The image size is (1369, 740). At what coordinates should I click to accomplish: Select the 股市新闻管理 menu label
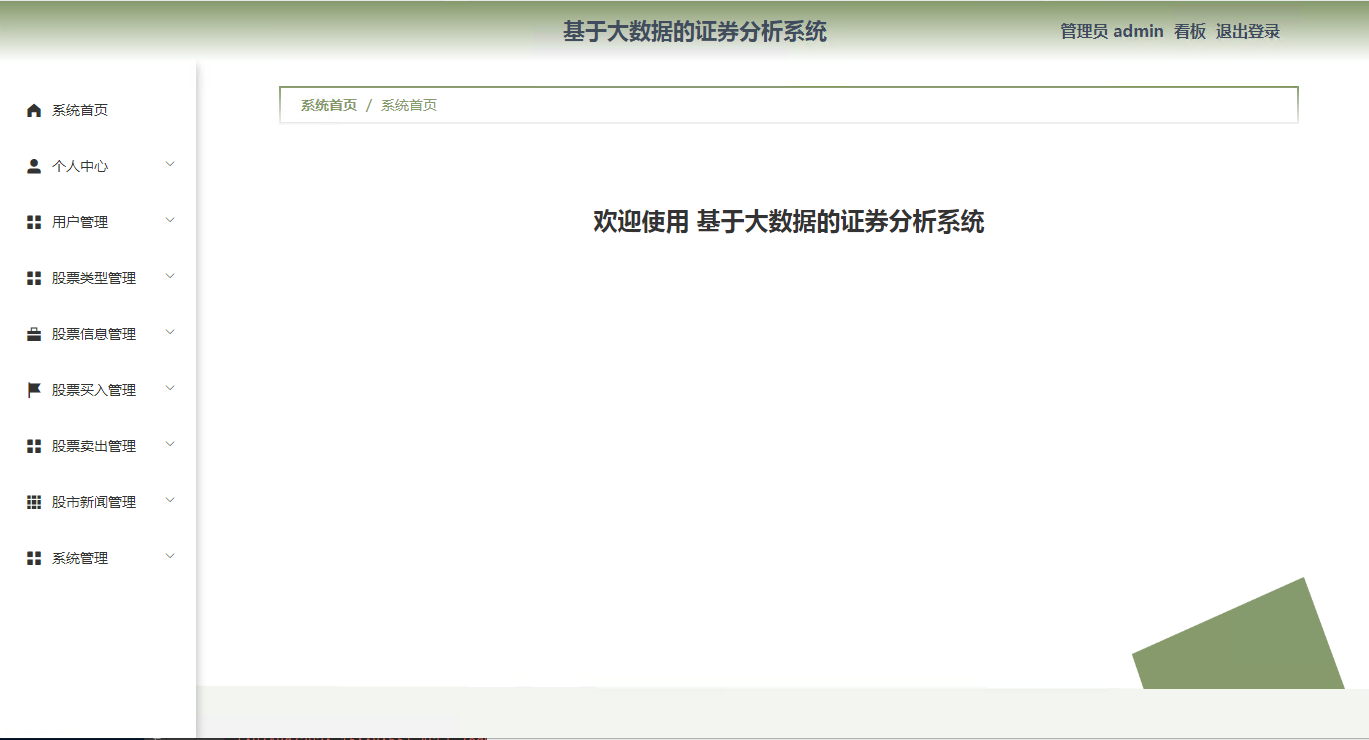[94, 503]
